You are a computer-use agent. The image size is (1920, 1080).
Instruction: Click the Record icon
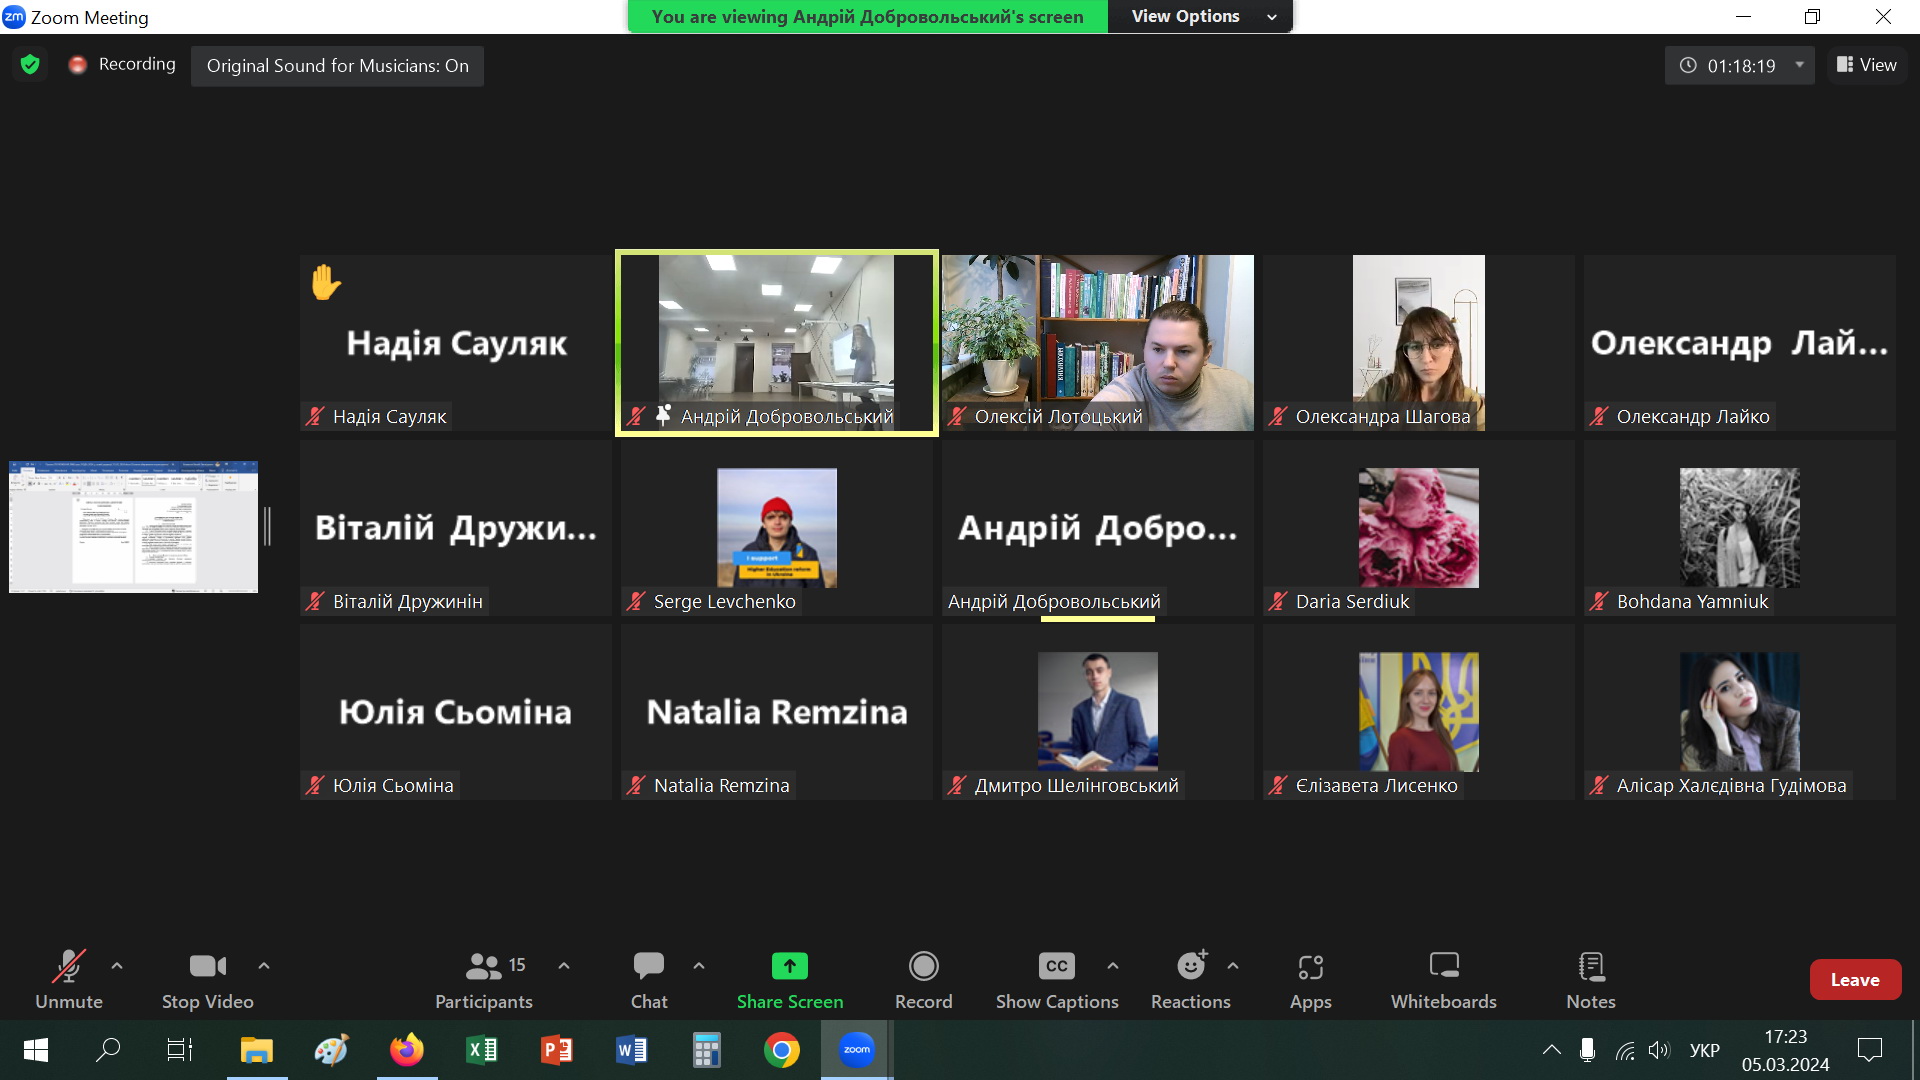pos(923,966)
